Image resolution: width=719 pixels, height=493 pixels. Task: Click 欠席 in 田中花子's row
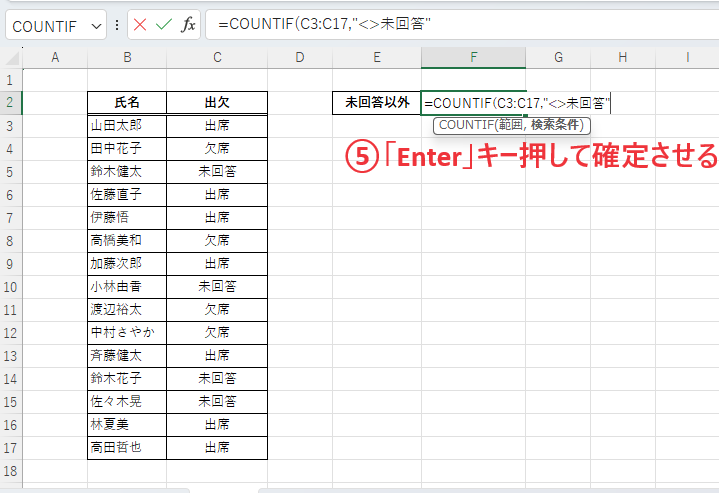pos(217,149)
